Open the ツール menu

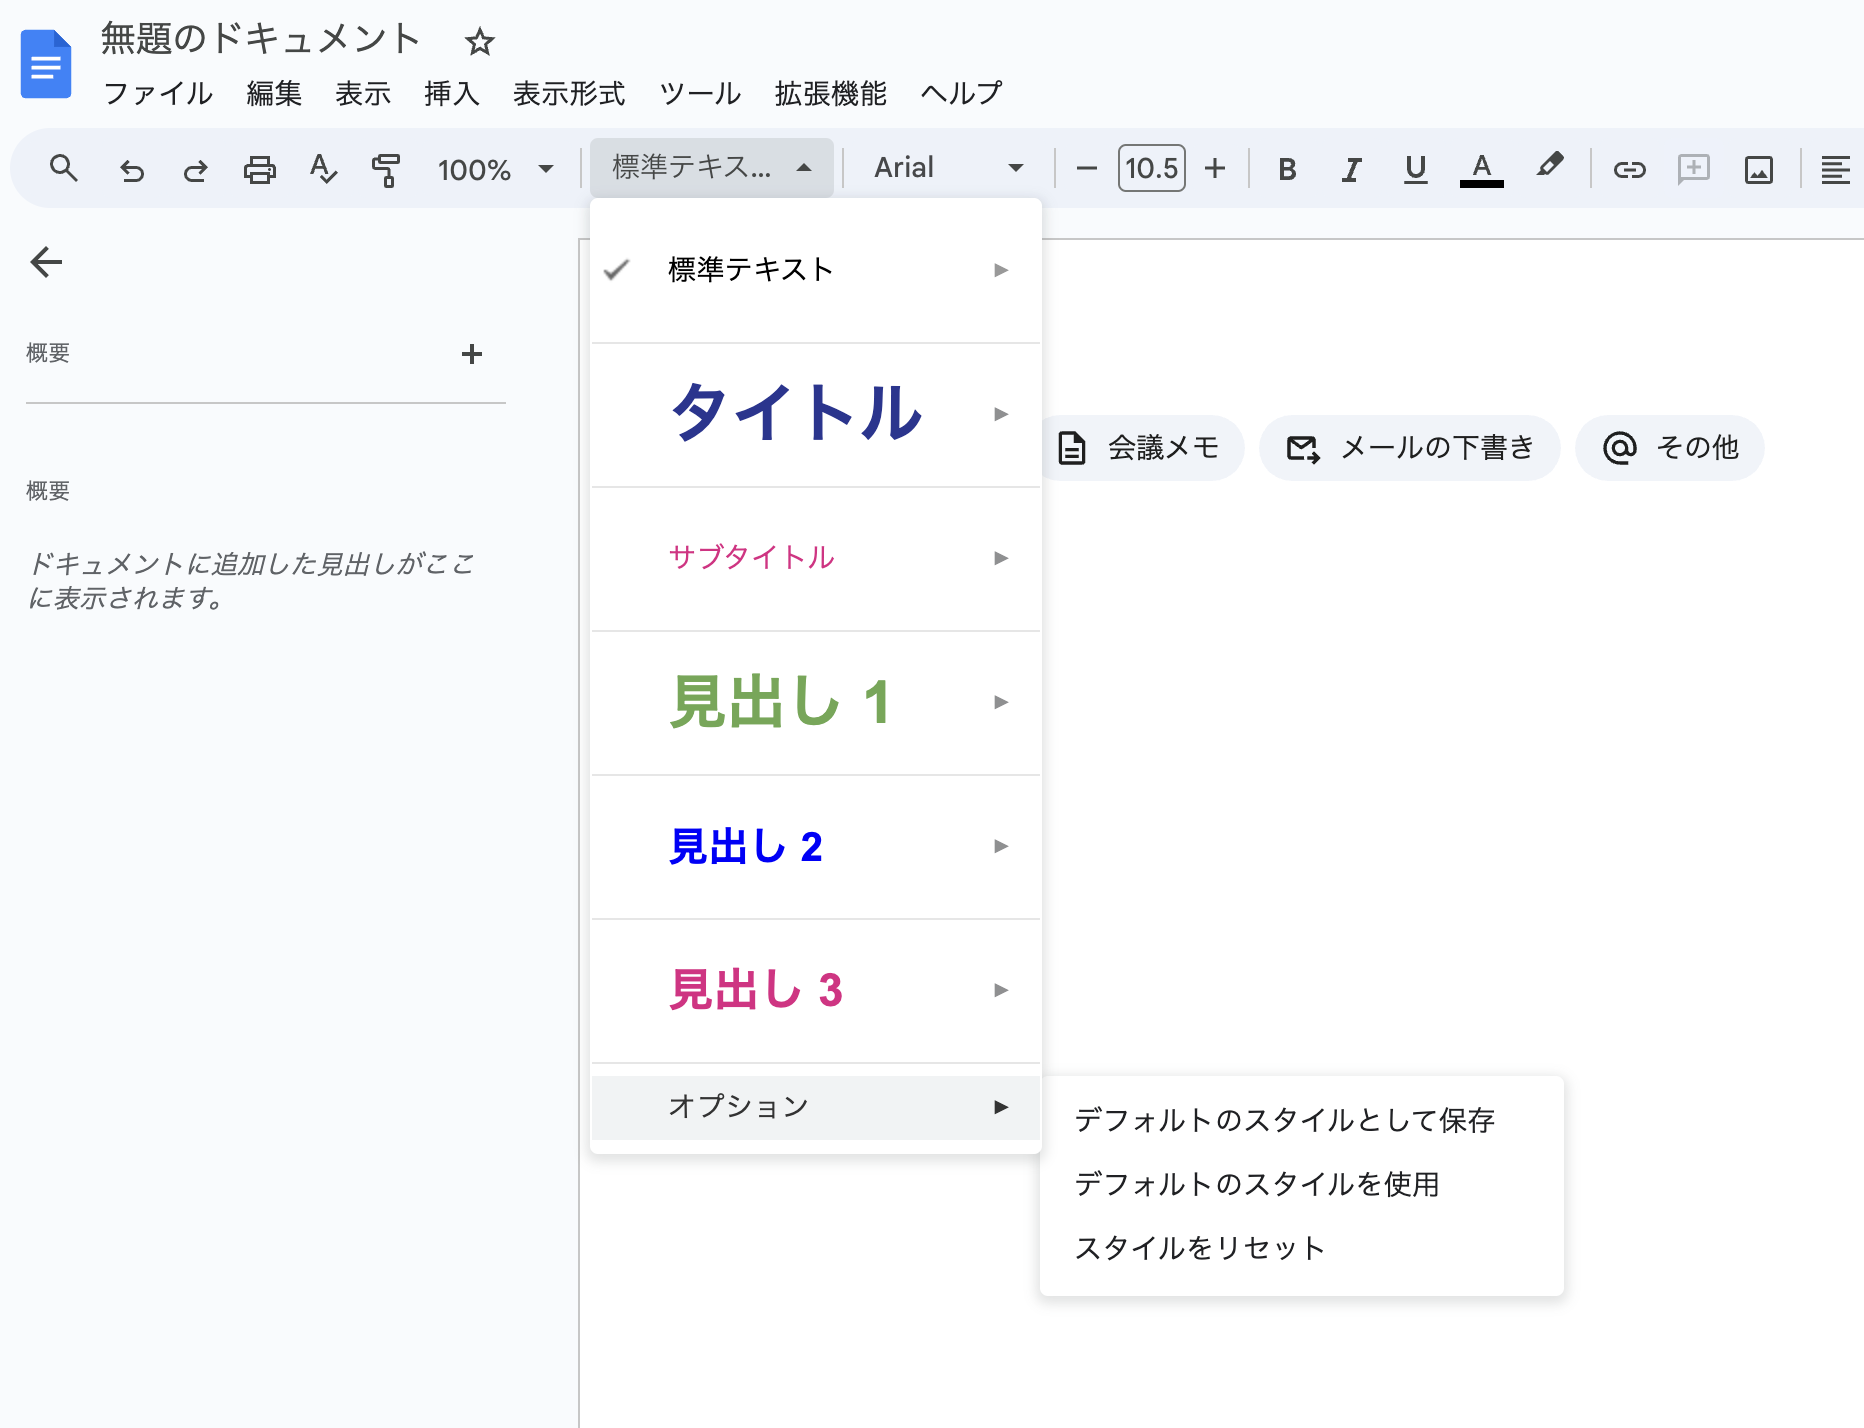pyautogui.click(x=700, y=93)
